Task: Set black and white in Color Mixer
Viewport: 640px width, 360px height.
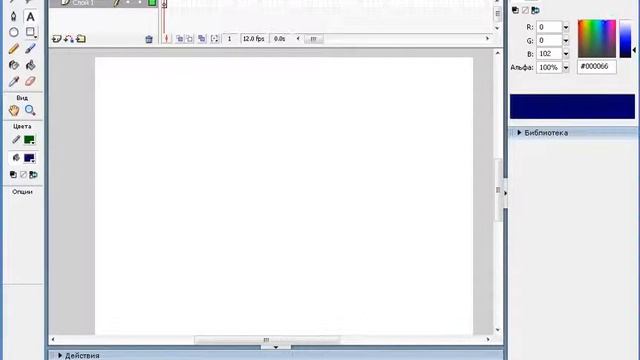Action: [x=515, y=10]
